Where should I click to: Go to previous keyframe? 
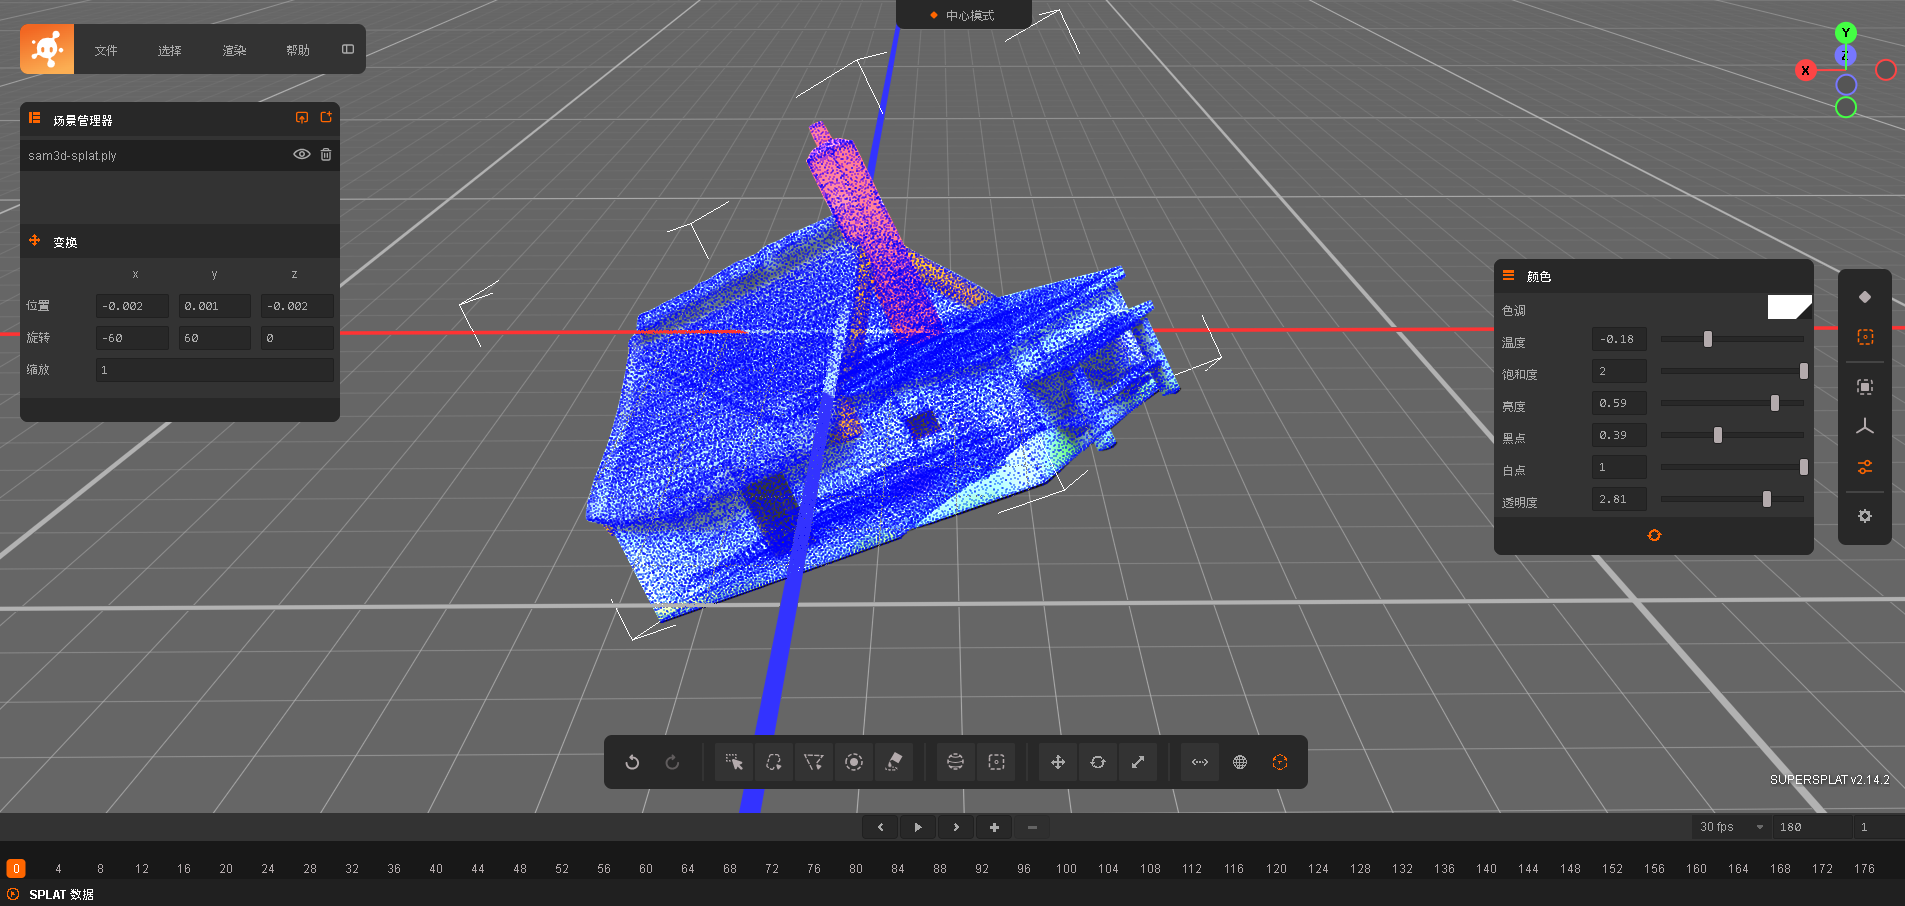click(880, 827)
